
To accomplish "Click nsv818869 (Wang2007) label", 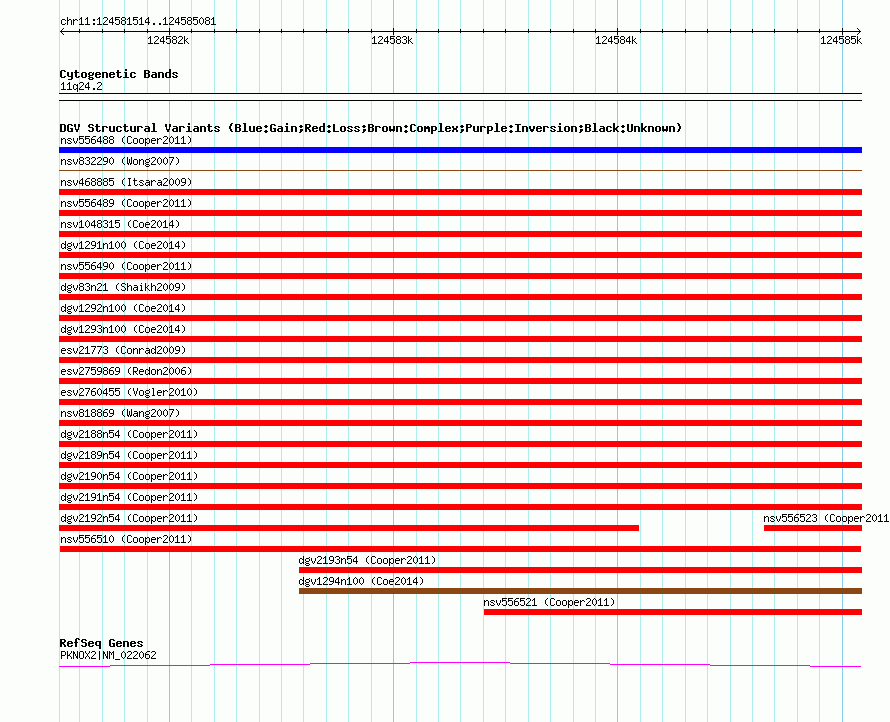I will pyautogui.click(x=120, y=413).
